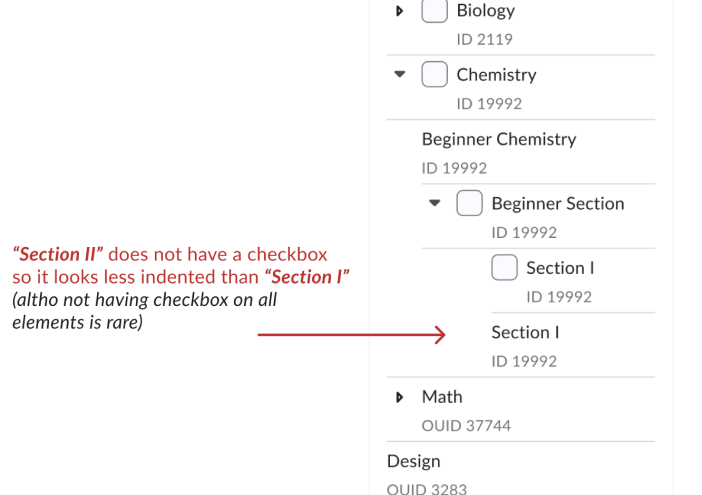
Task: Expand the Biology tree node arrow
Action: [400, 11]
